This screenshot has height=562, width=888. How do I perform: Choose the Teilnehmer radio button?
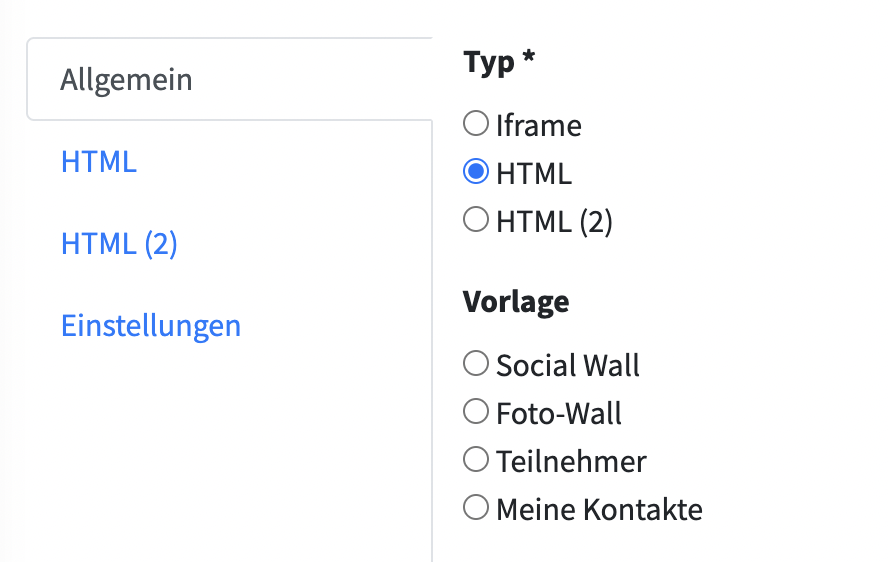(x=475, y=460)
